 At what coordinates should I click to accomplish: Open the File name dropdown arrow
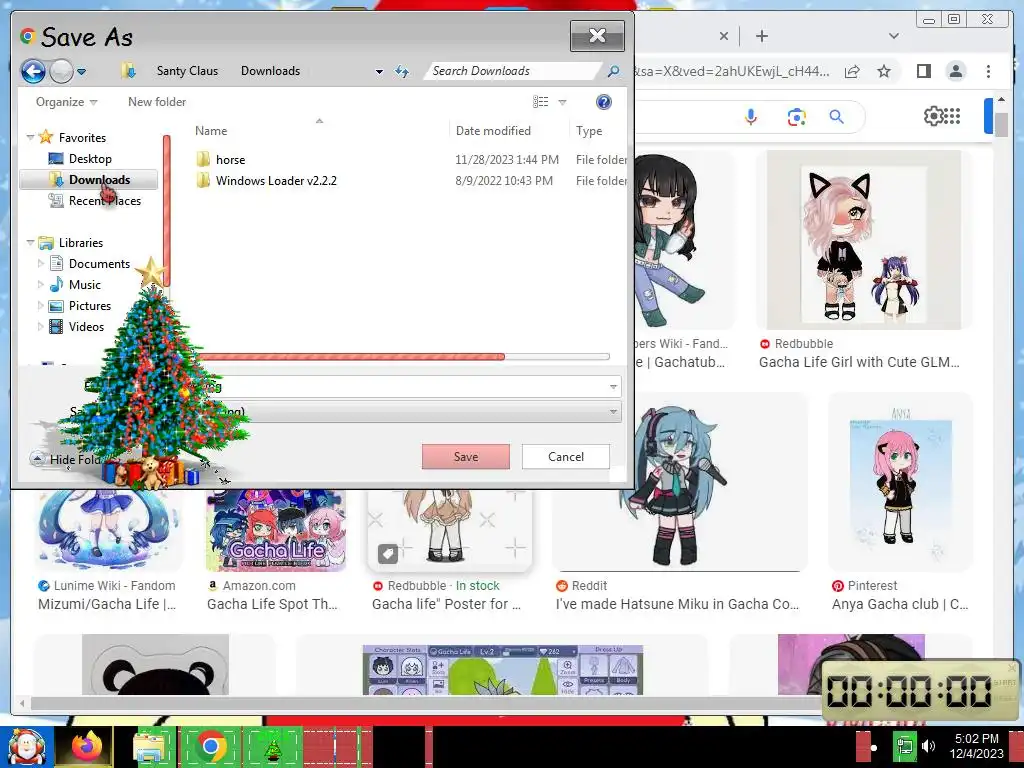(x=613, y=387)
